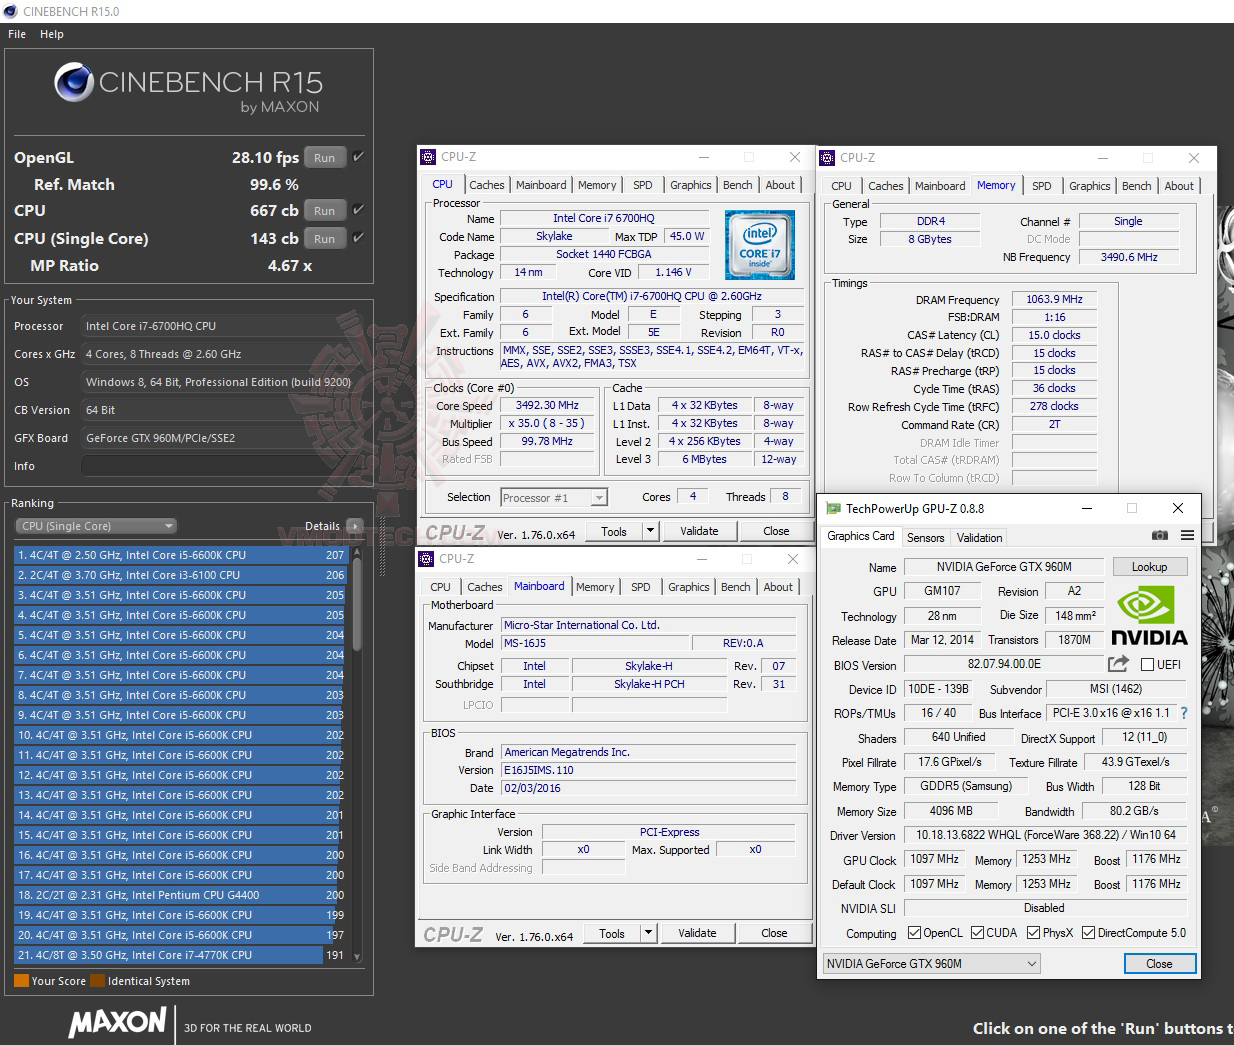Open the Help menu in Cinebench
This screenshot has height=1045, width=1234.
click(52, 34)
